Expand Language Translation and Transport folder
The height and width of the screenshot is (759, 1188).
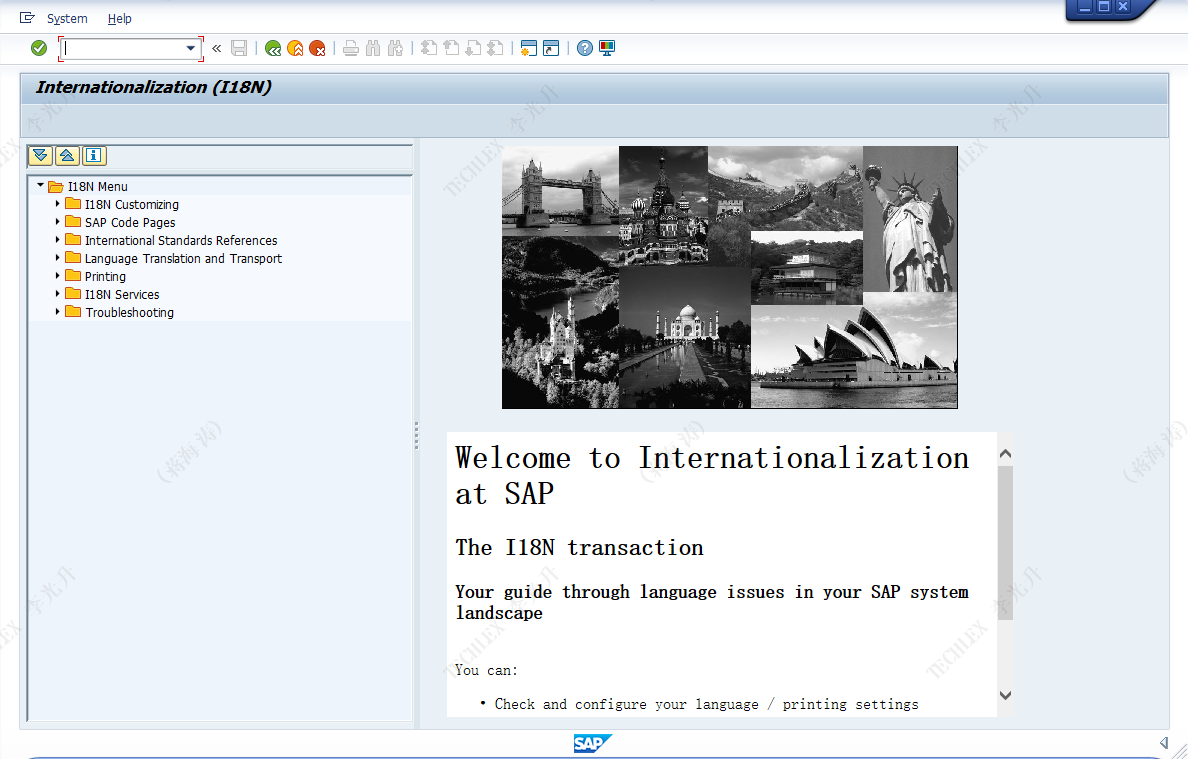click(58, 258)
